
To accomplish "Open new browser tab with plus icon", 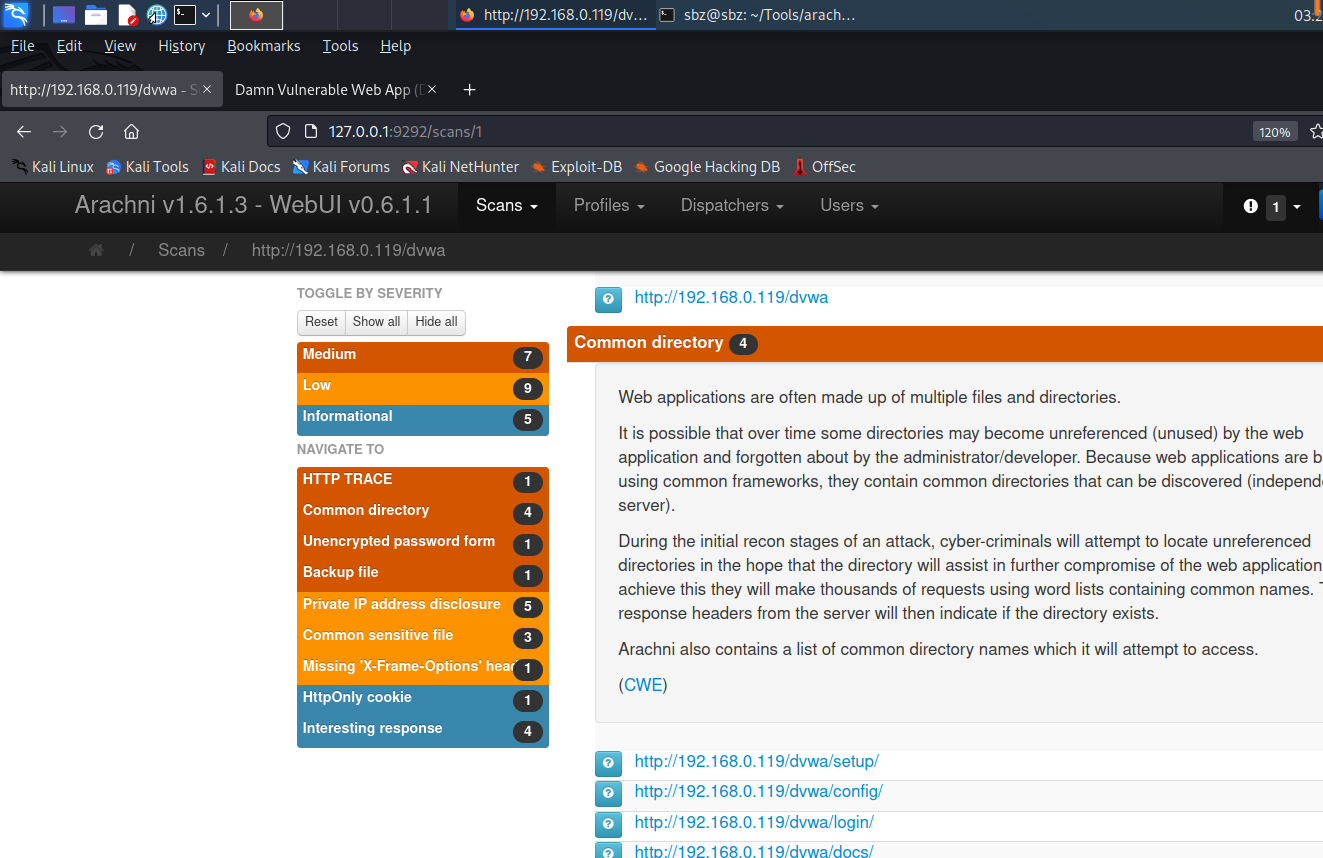I will [469, 90].
